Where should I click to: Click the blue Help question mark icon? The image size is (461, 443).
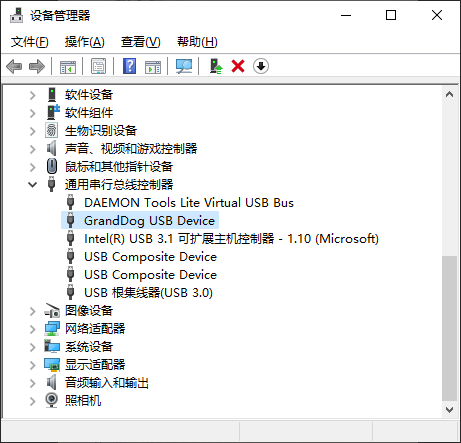pyautogui.click(x=130, y=66)
